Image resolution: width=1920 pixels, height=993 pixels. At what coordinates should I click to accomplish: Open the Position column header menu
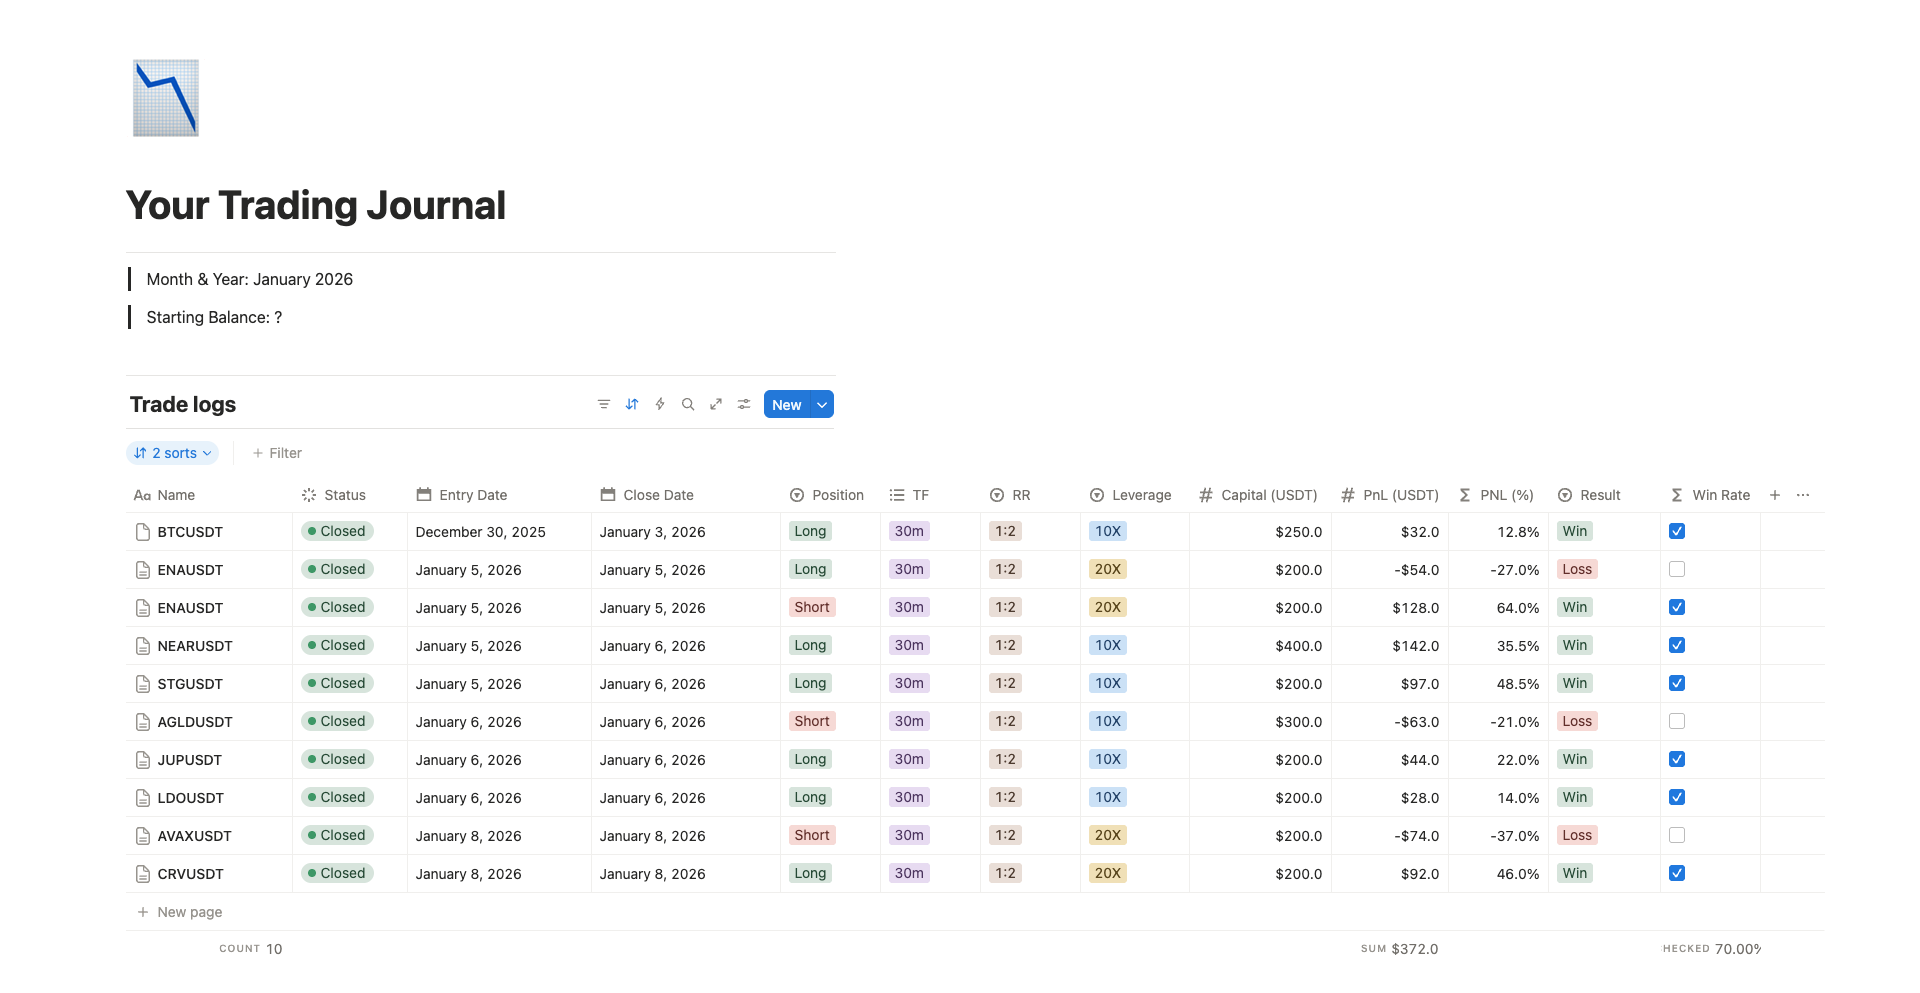[x=827, y=495]
